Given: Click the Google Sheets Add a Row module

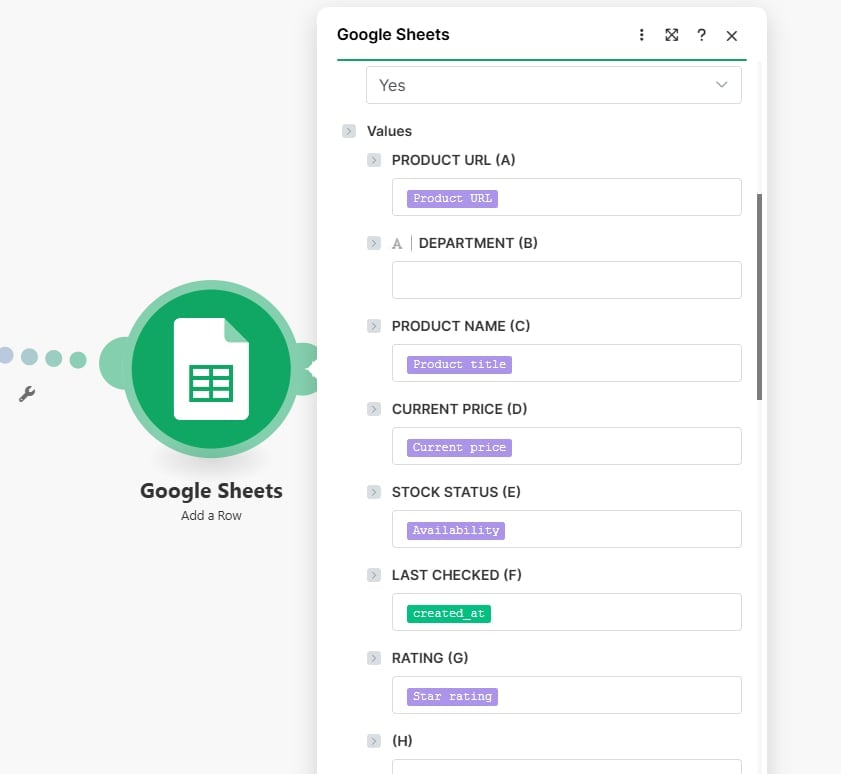Looking at the screenshot, I should click(x=211, y=368).
